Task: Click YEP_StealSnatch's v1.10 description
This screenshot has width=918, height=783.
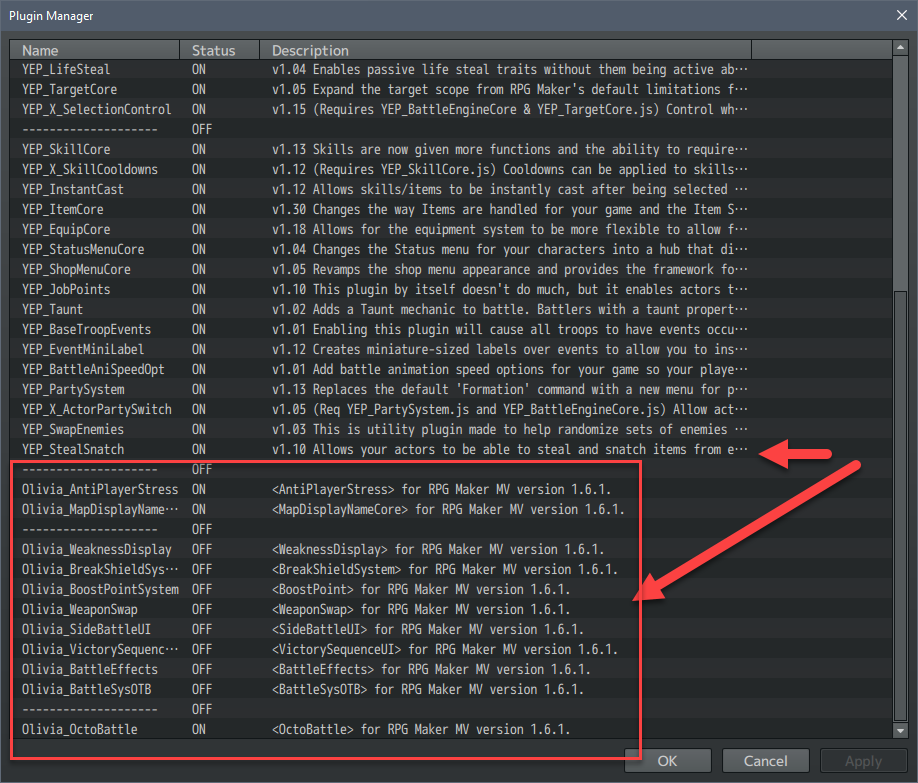Action: click(x=509, y=449)
